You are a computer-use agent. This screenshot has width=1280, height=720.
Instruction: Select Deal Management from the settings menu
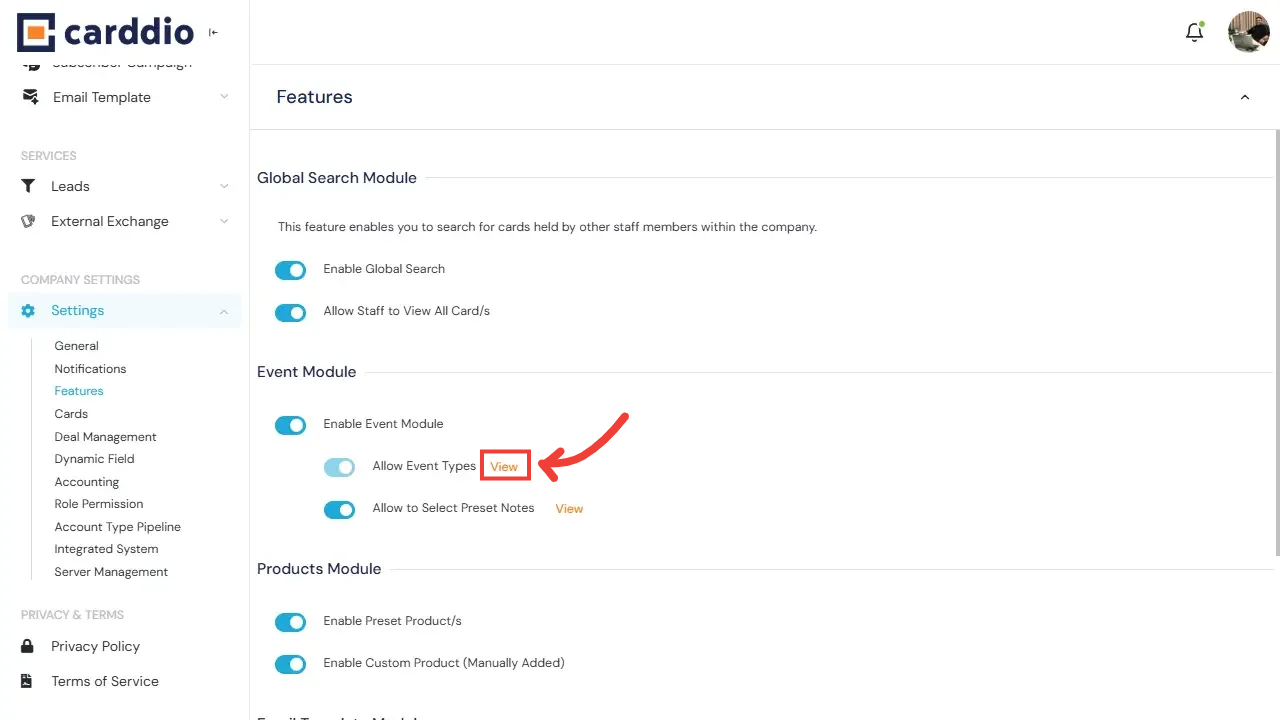[105, 437]
